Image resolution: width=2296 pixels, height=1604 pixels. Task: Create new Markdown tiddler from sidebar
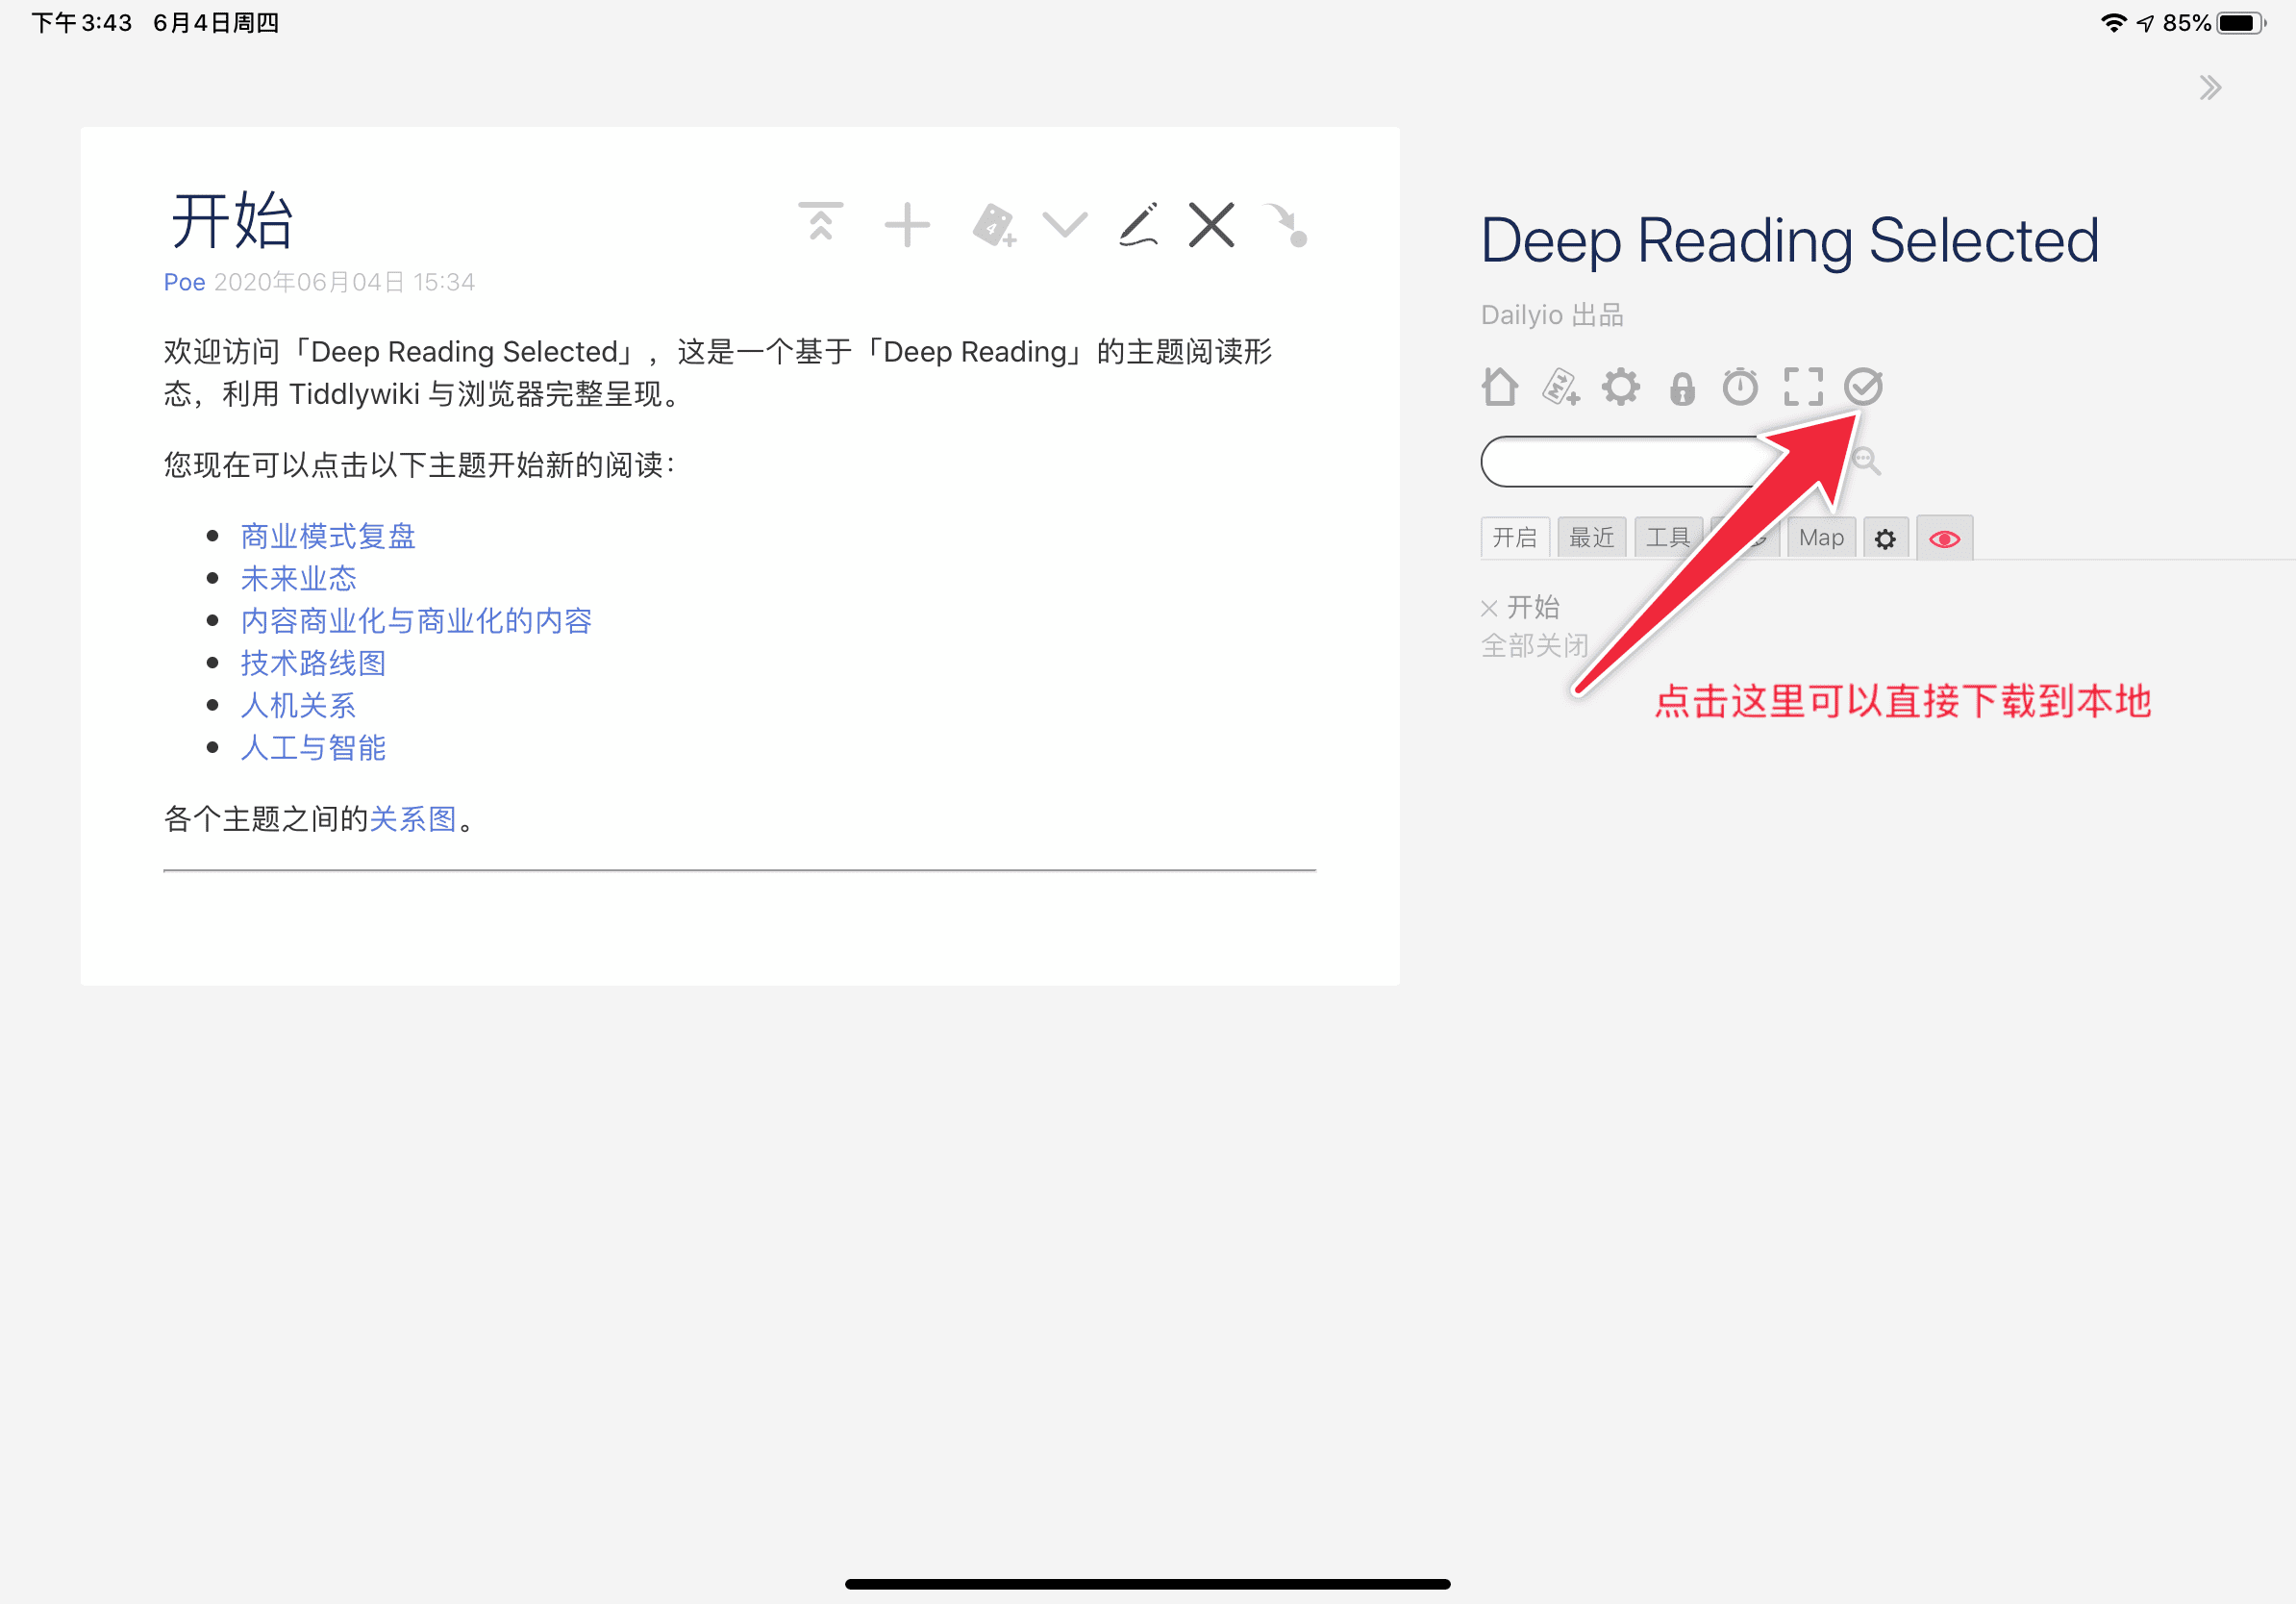1560,386
